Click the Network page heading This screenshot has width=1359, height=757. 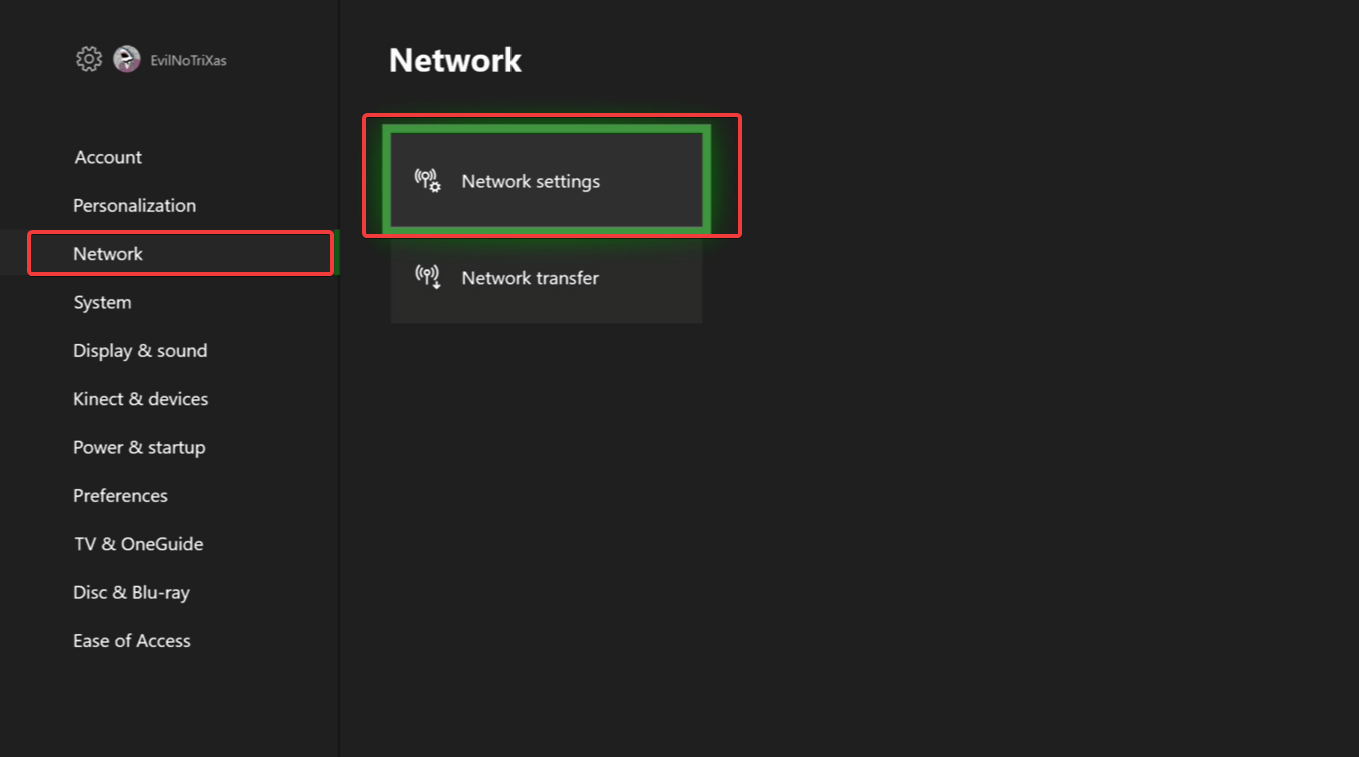point(455,60)
